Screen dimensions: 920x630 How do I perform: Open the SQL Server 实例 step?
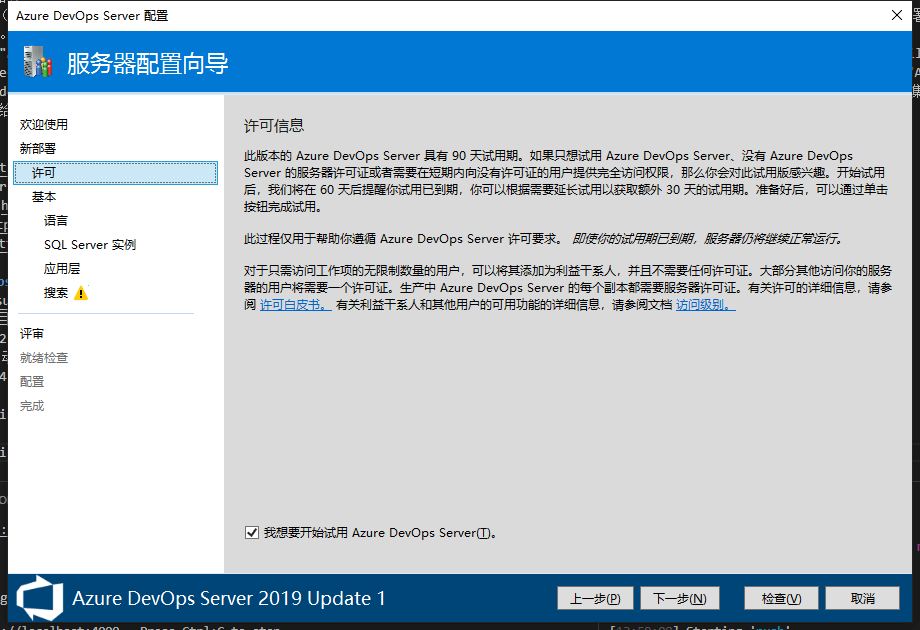click(89, 245)
